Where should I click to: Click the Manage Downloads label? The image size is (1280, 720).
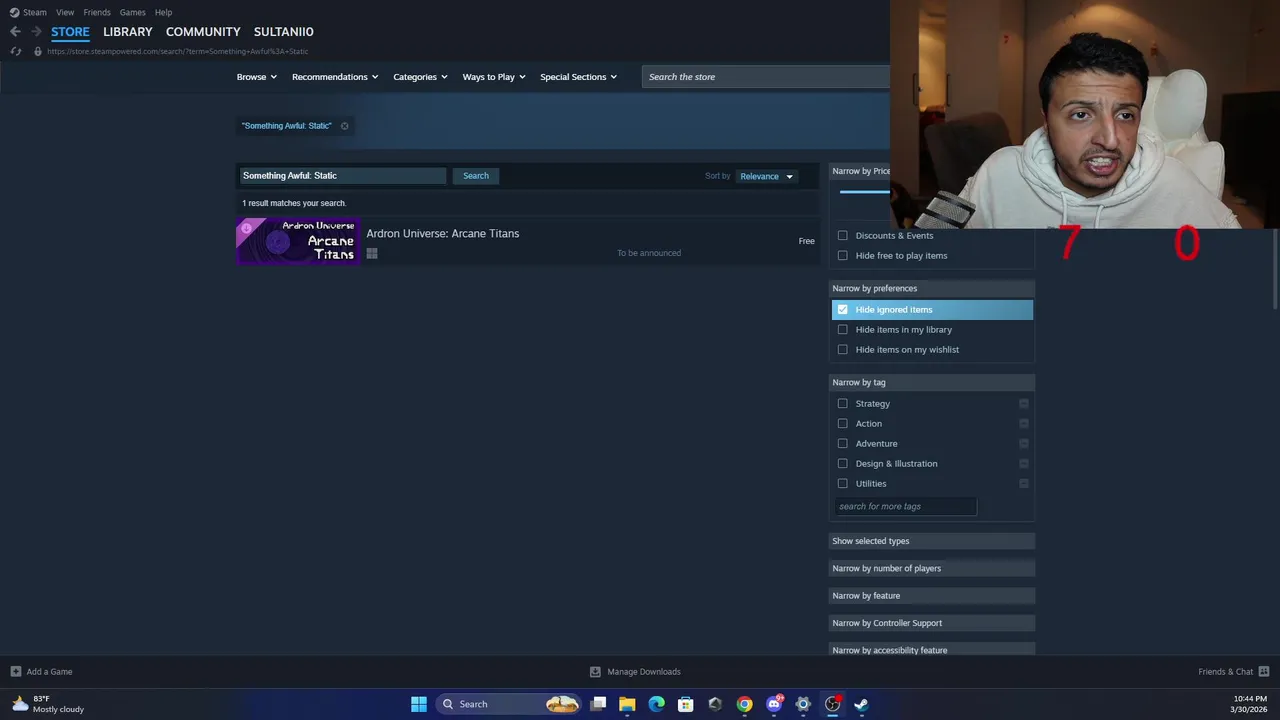pos(644,672)
